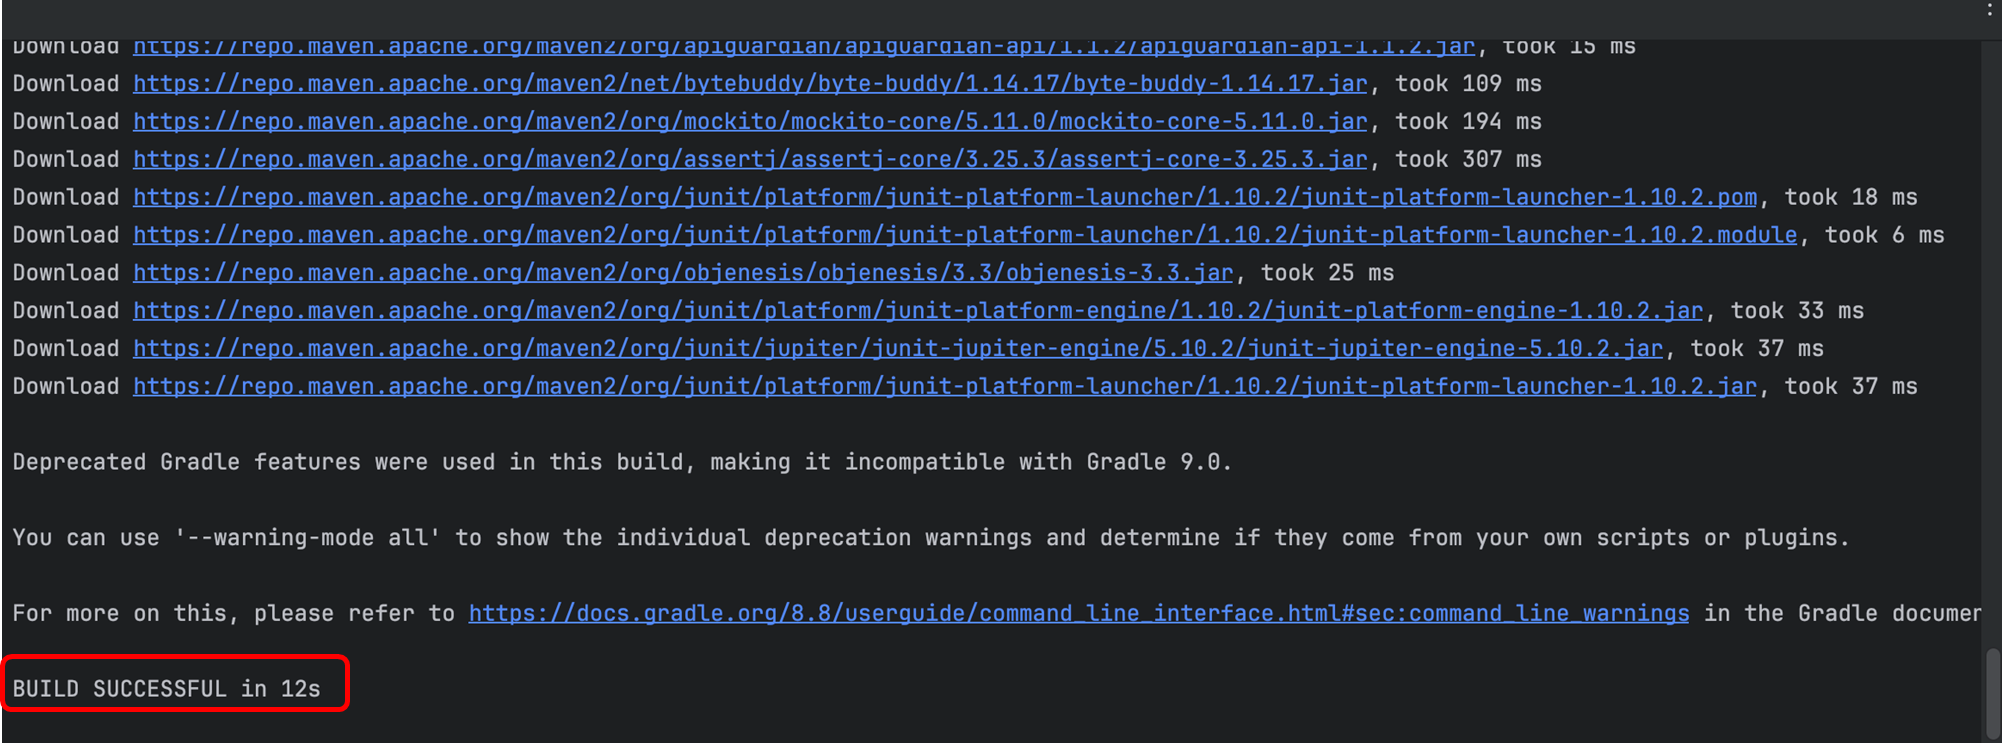Click the '--warning-mode all' hint line
Viewport: 2002px width, 743px height.
point(931,538)
